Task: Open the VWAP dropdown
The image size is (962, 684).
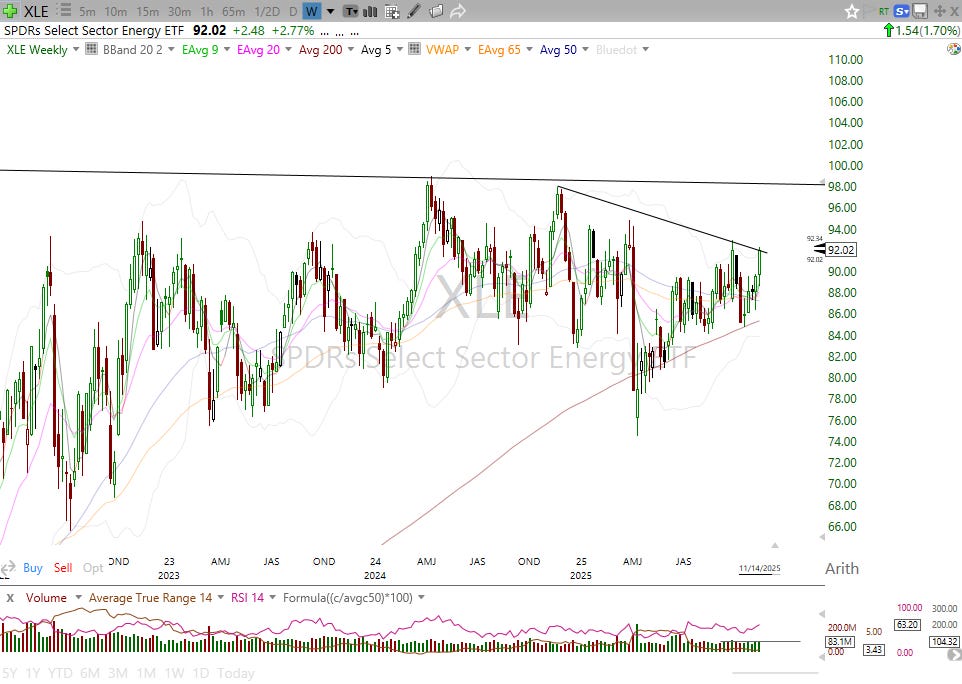Action: [468, 49]
